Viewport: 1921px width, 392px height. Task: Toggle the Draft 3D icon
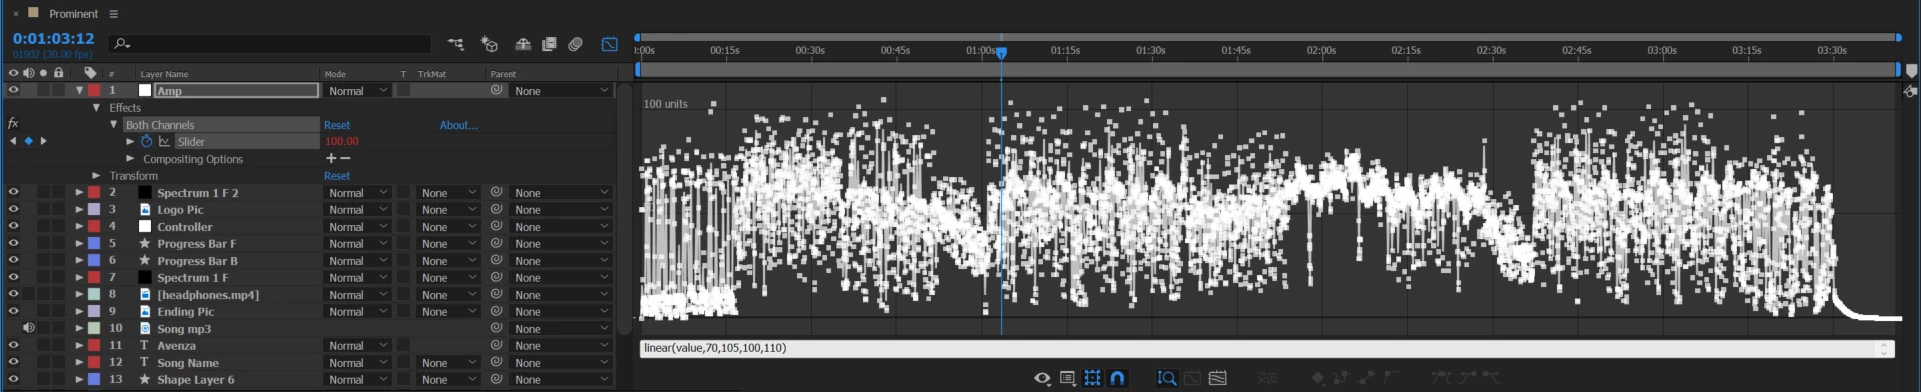click(489, 44)
